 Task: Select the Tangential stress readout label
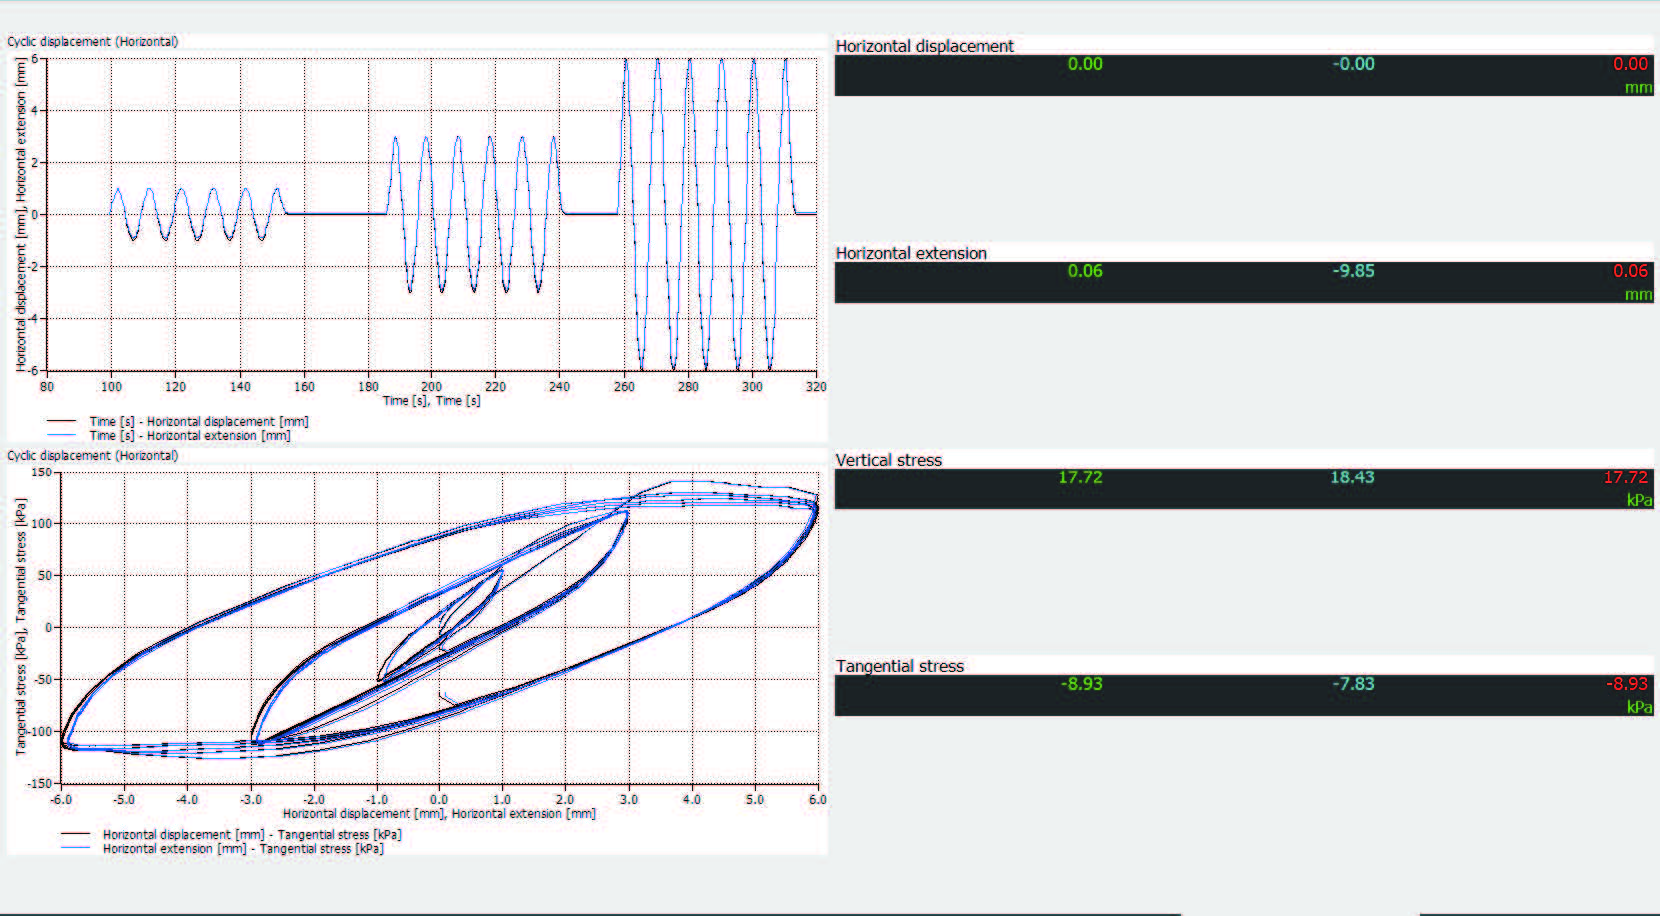[x=900, y=666]
